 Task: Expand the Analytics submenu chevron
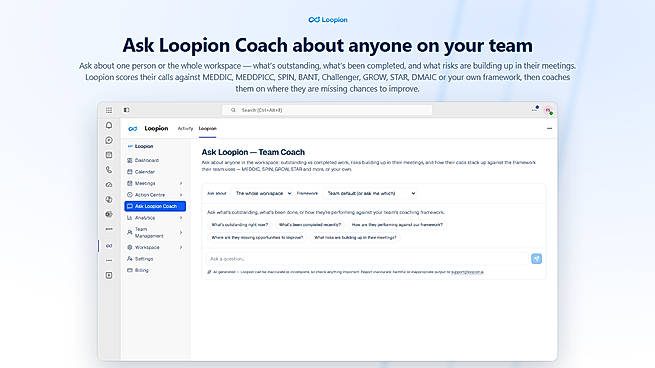181,218
